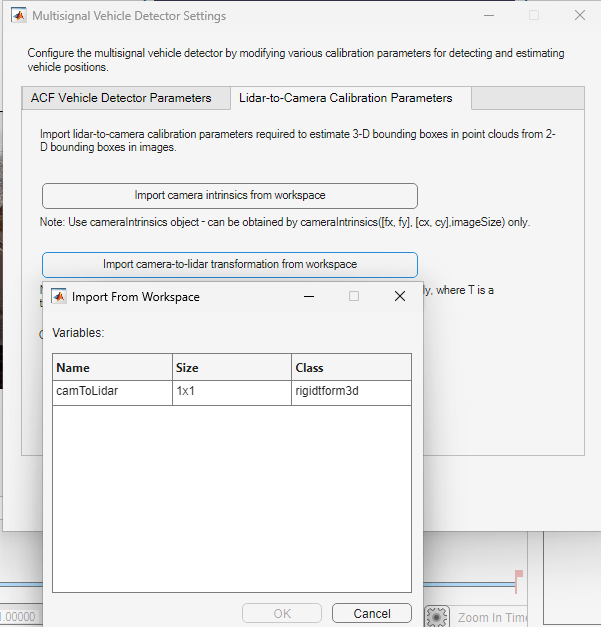Click the disabled OK button
The height and width of the screenshot is (627, 601).
[x=282, y=613]
